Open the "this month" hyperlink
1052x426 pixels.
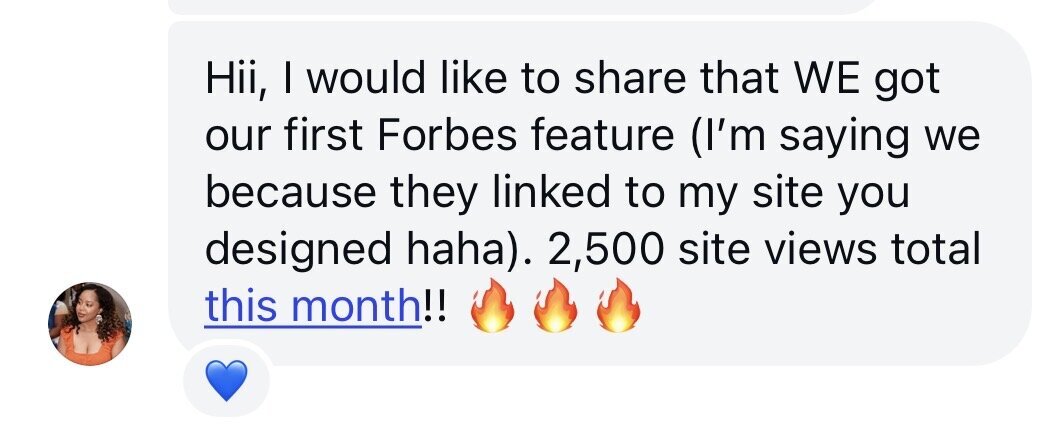[x=312, y=307]
